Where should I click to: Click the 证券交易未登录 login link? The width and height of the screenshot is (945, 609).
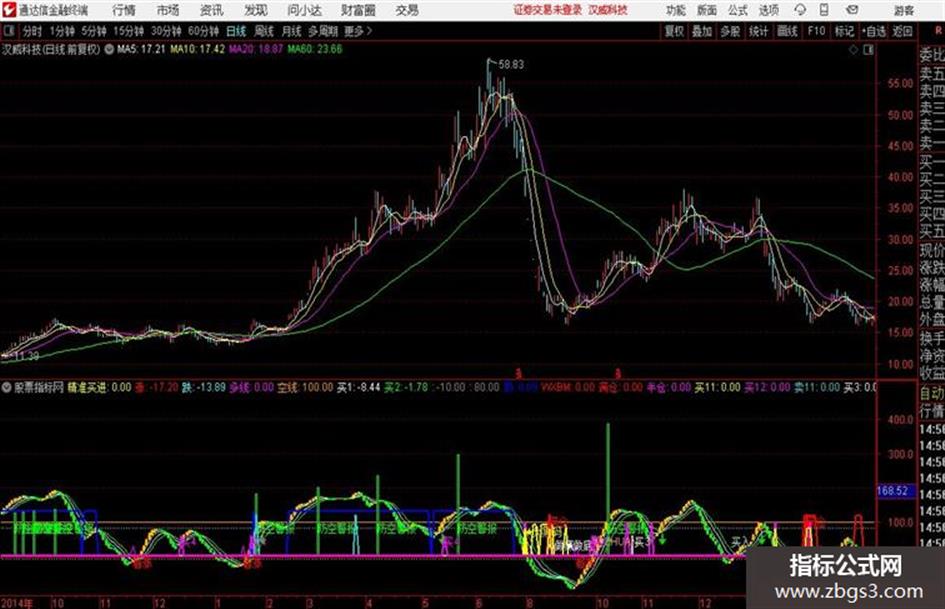tap(547, 10)
